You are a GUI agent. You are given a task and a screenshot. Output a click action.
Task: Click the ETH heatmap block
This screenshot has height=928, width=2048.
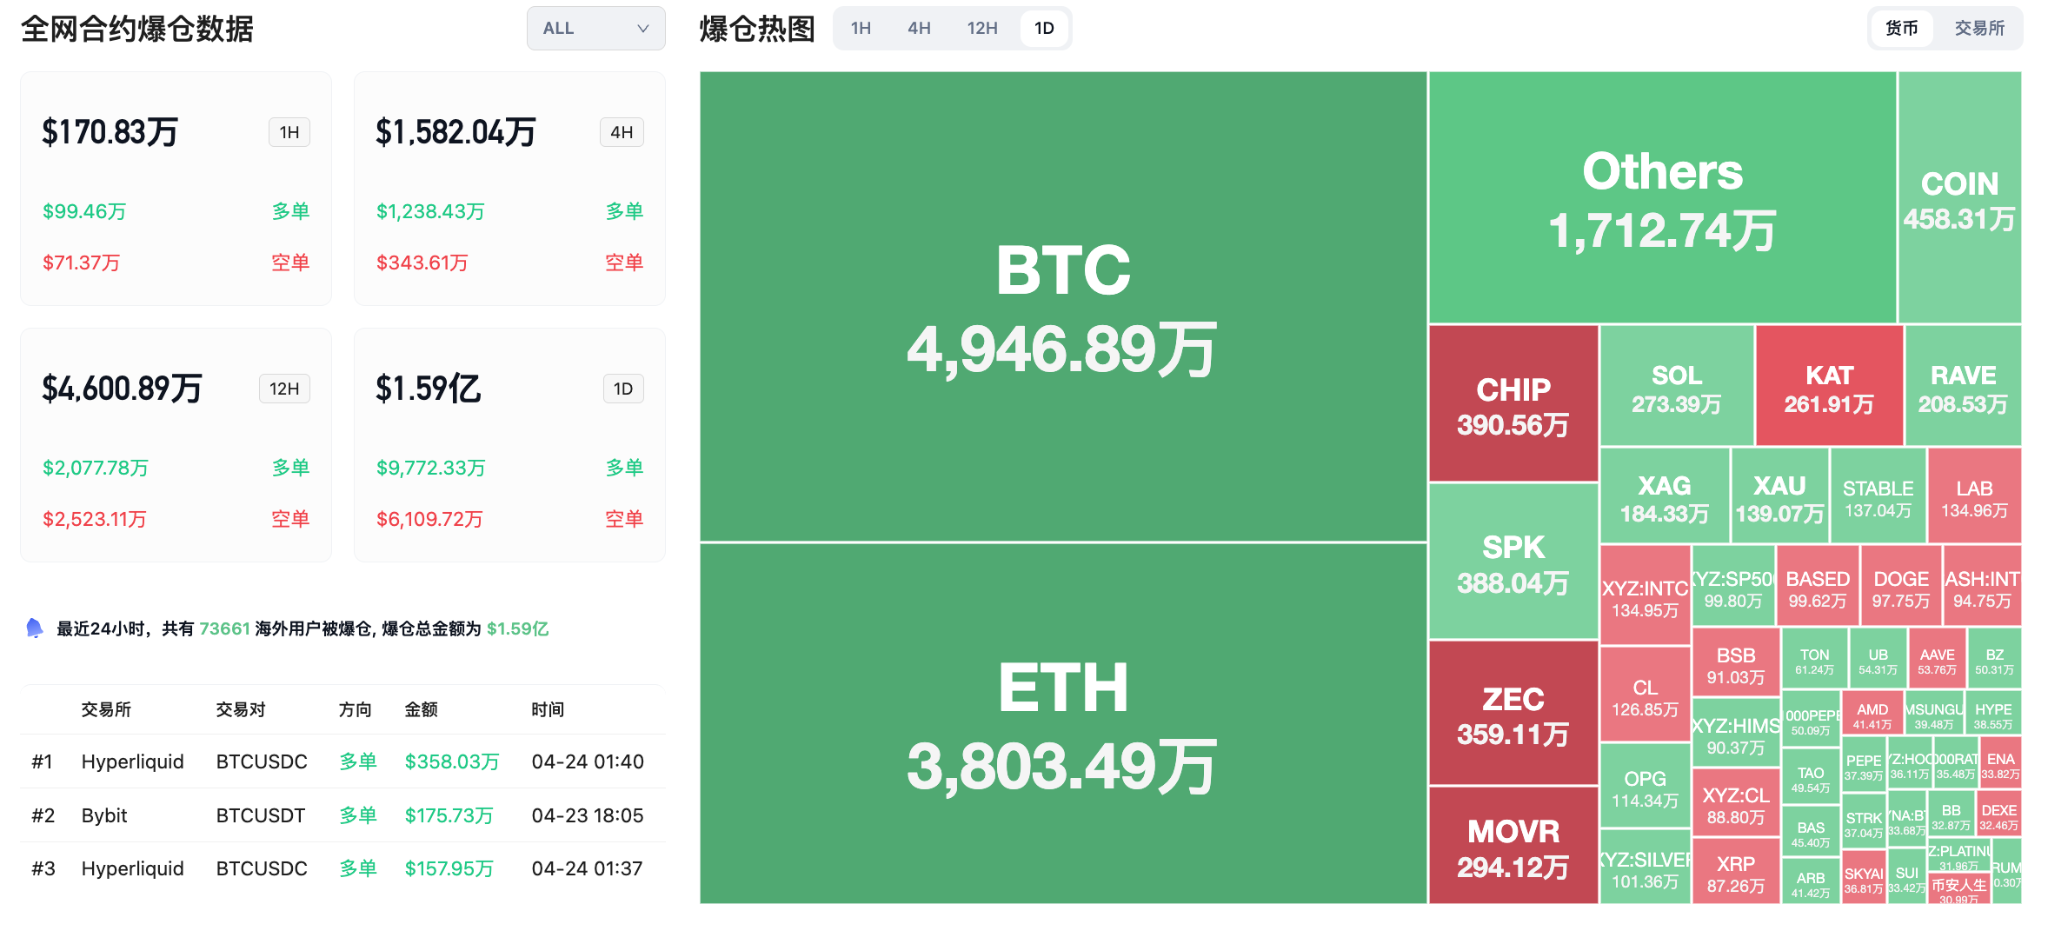[1062, 724]
